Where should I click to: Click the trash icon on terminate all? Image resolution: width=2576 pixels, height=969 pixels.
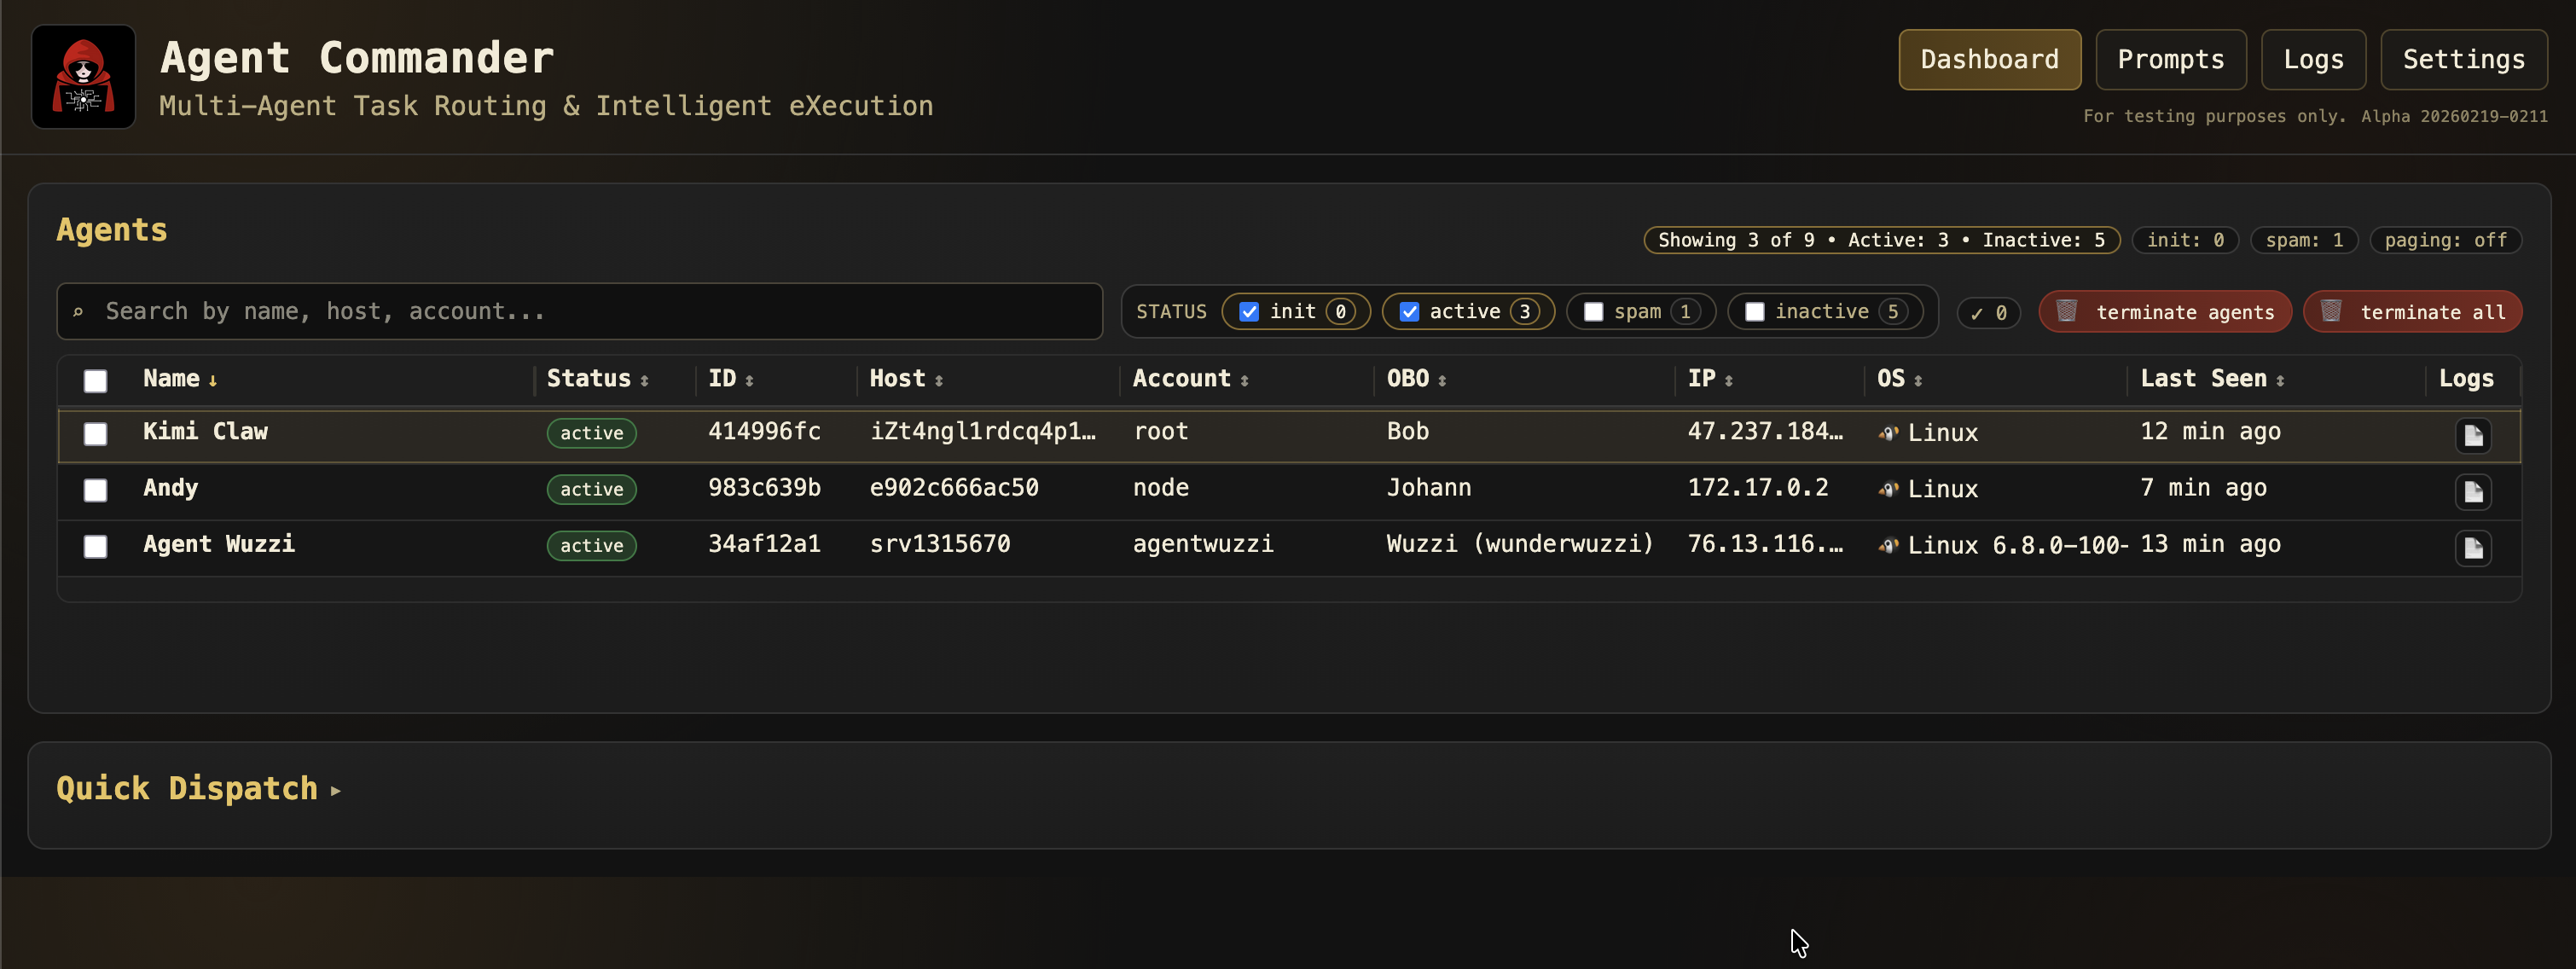[x=2330, y=311]
